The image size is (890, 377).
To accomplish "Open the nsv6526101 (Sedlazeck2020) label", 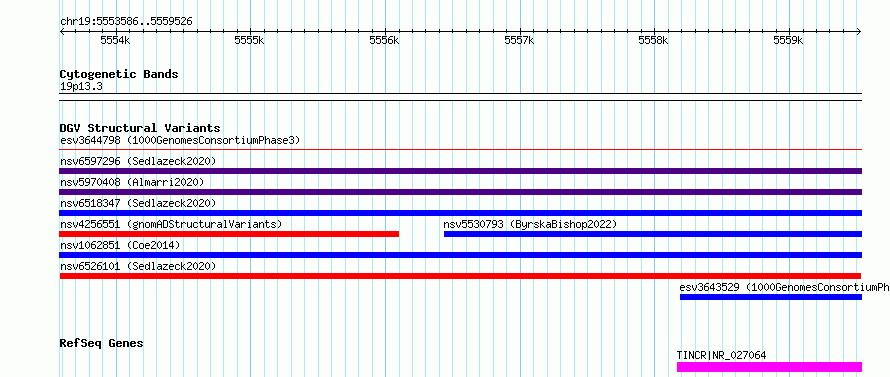I will click(138, 266).
